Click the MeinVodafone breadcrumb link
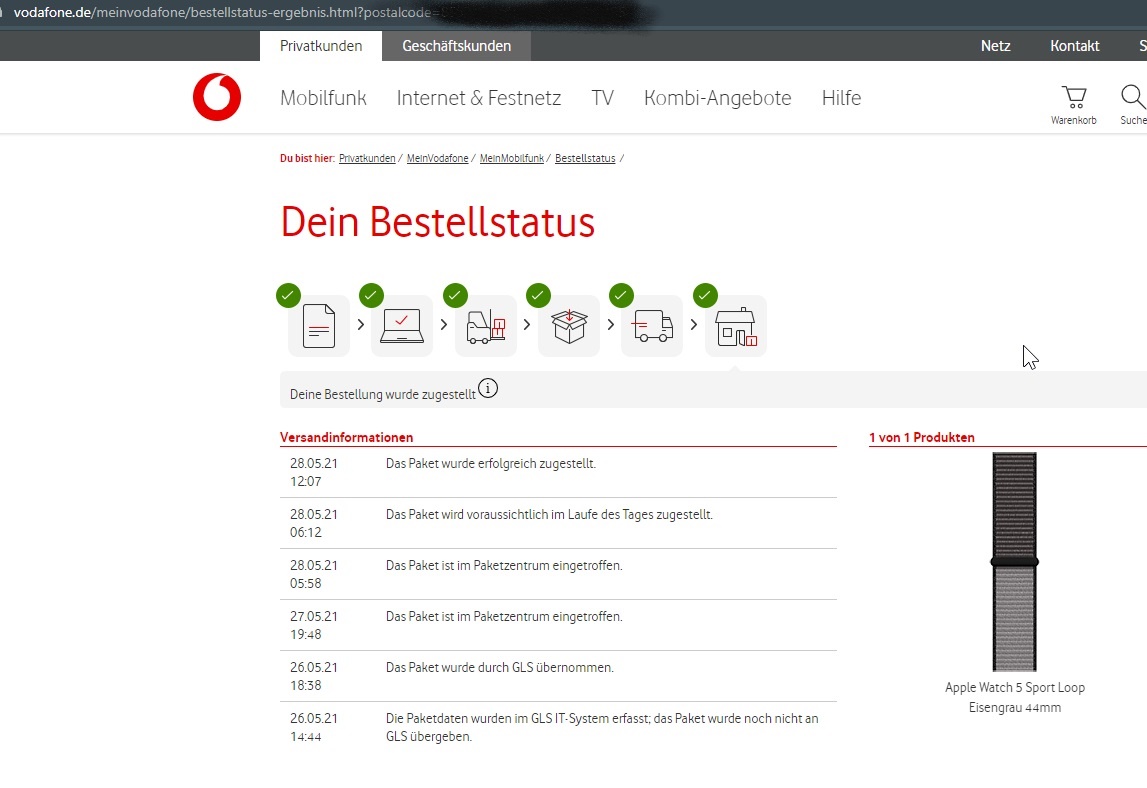Image resolution: width=1147 pixels, height=788 pixels. coord(437,159)
